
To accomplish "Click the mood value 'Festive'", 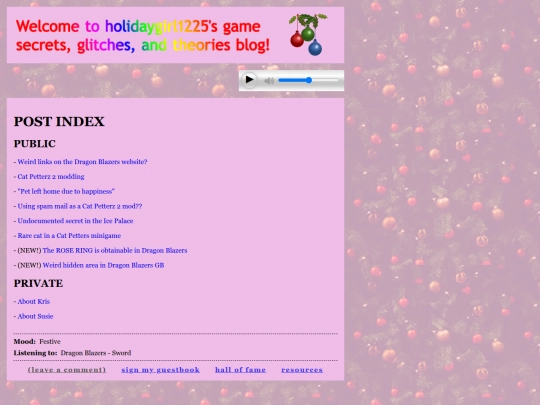I will (x=50, y=342).
